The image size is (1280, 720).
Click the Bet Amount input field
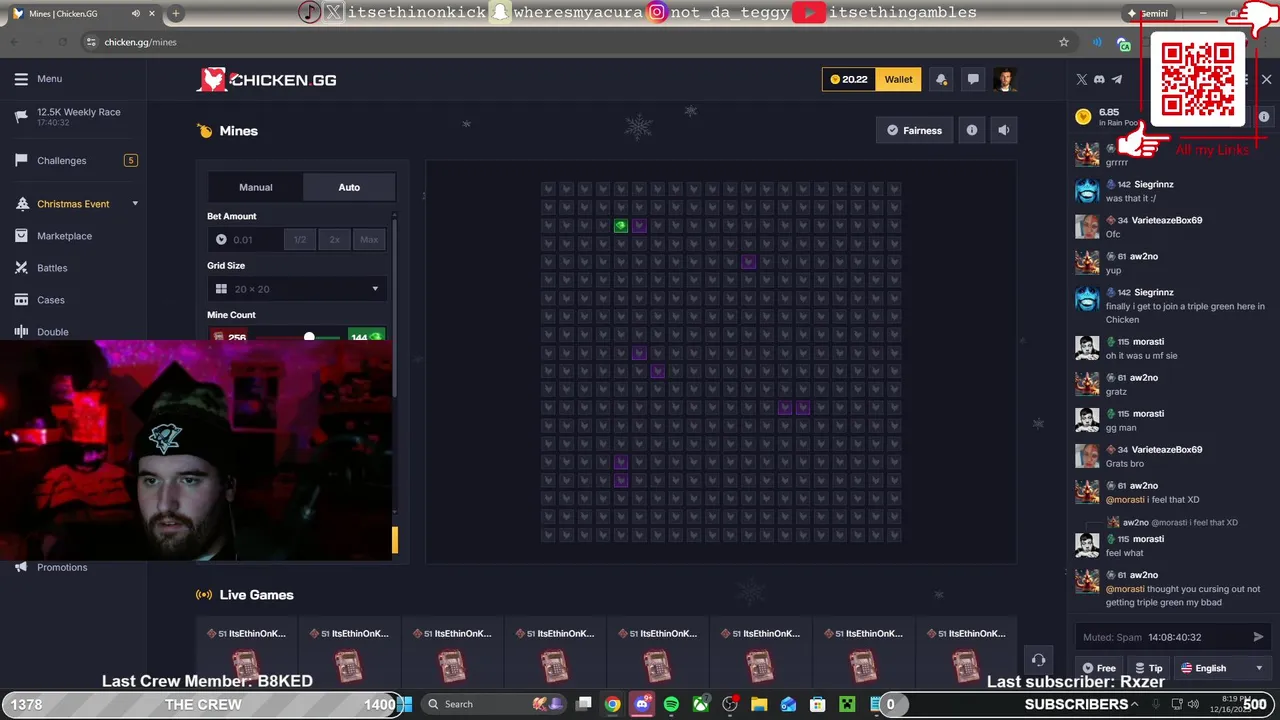[246, 240]
